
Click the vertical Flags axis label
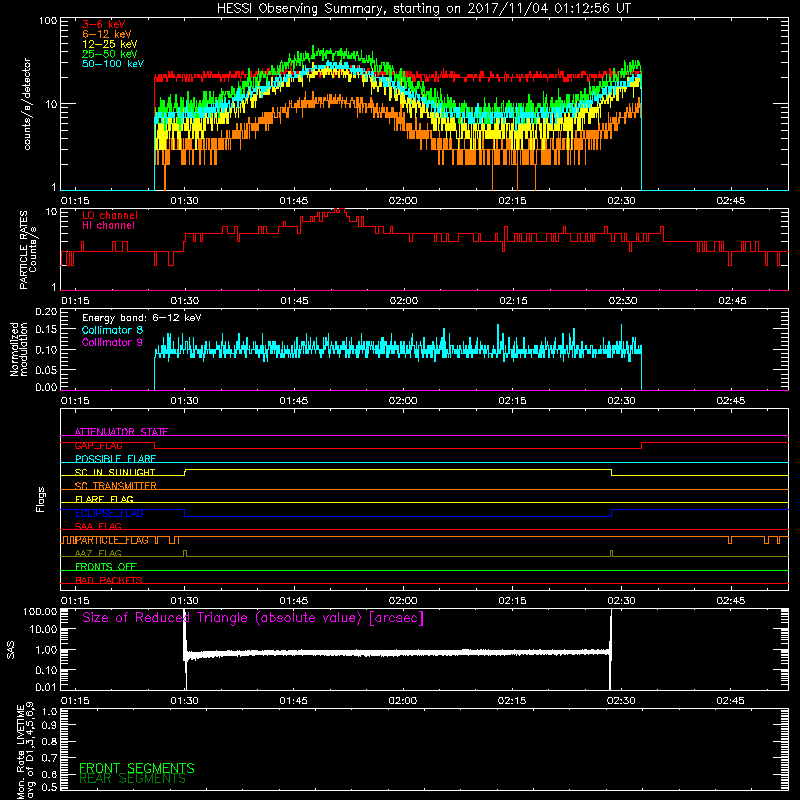[x=41, y=499]
